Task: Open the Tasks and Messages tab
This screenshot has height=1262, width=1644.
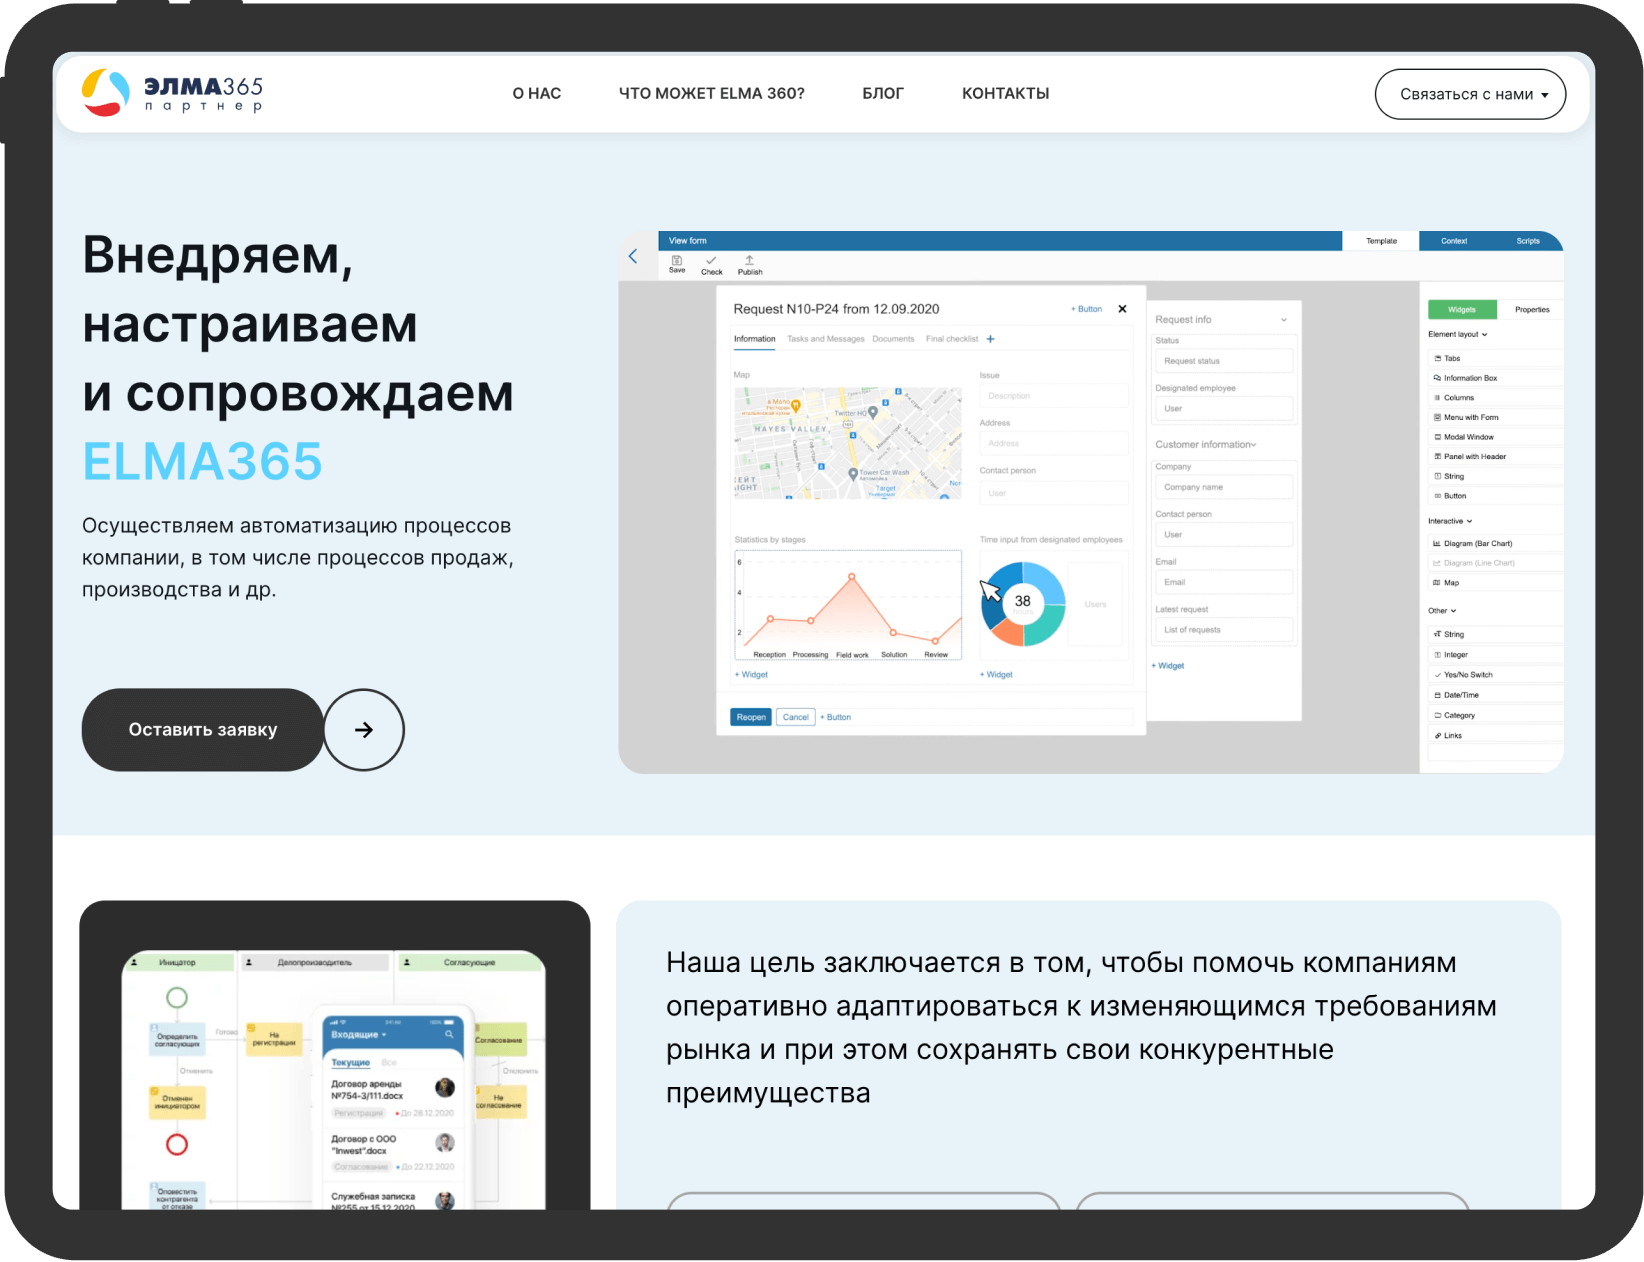Action: (826, 339)
